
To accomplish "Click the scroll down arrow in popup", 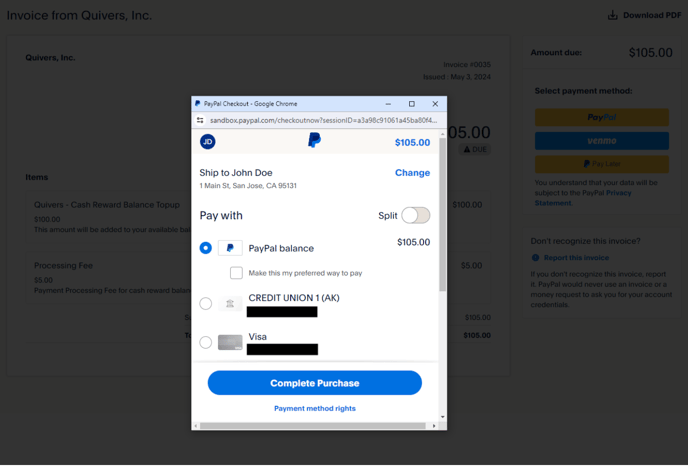I will pos(442,417).
